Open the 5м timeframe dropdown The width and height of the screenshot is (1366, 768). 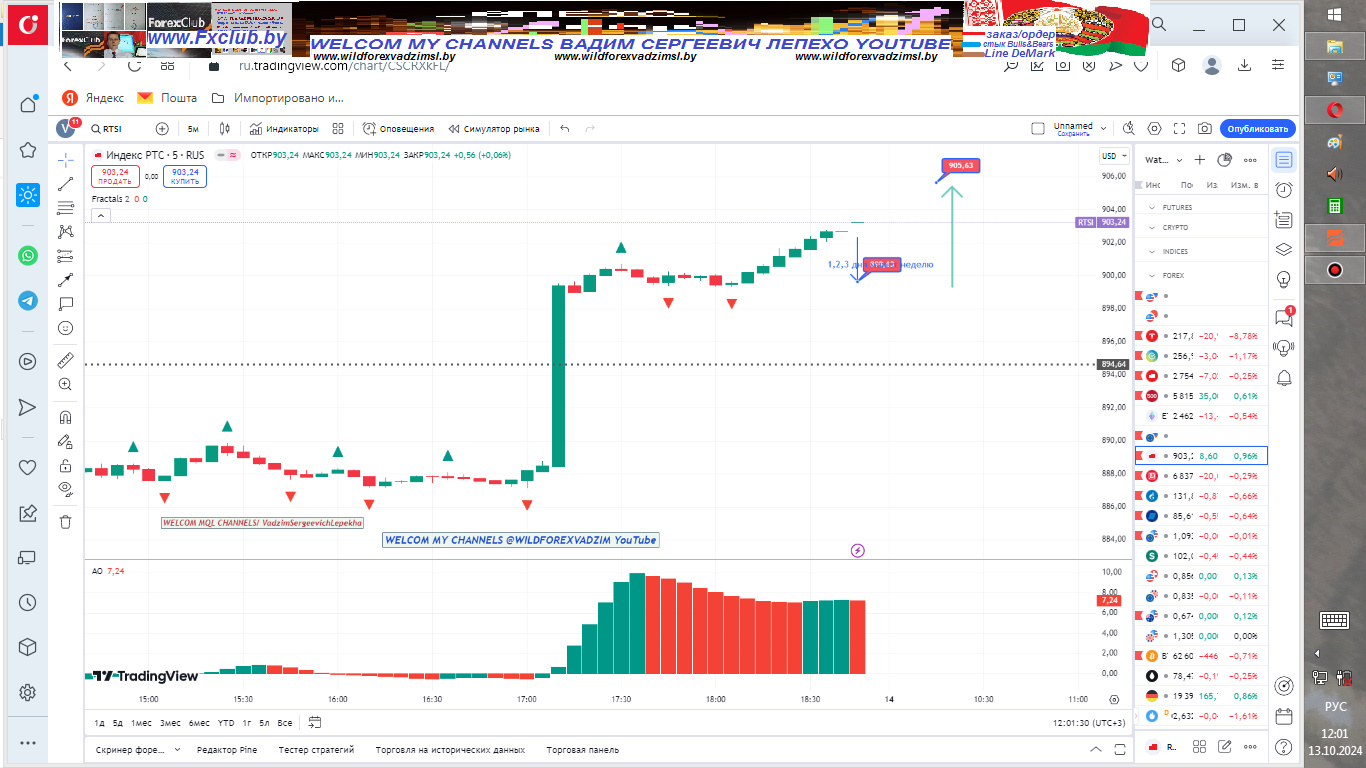(193, 129)
